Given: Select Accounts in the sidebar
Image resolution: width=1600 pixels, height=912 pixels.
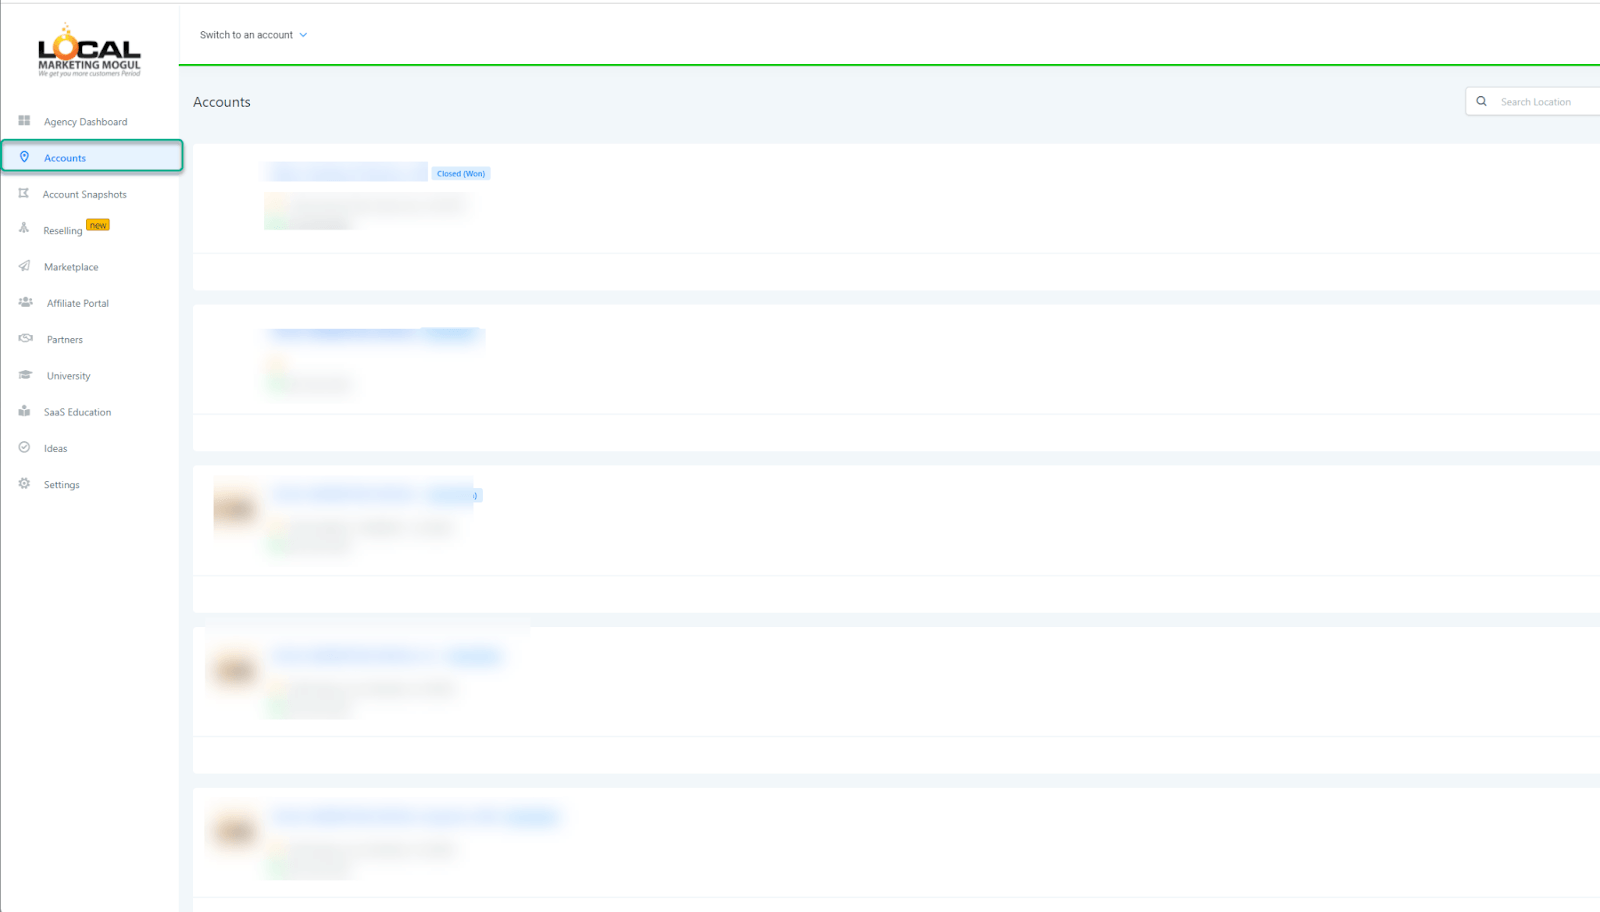Looking at the screenshot, I should tap(92, 156).
